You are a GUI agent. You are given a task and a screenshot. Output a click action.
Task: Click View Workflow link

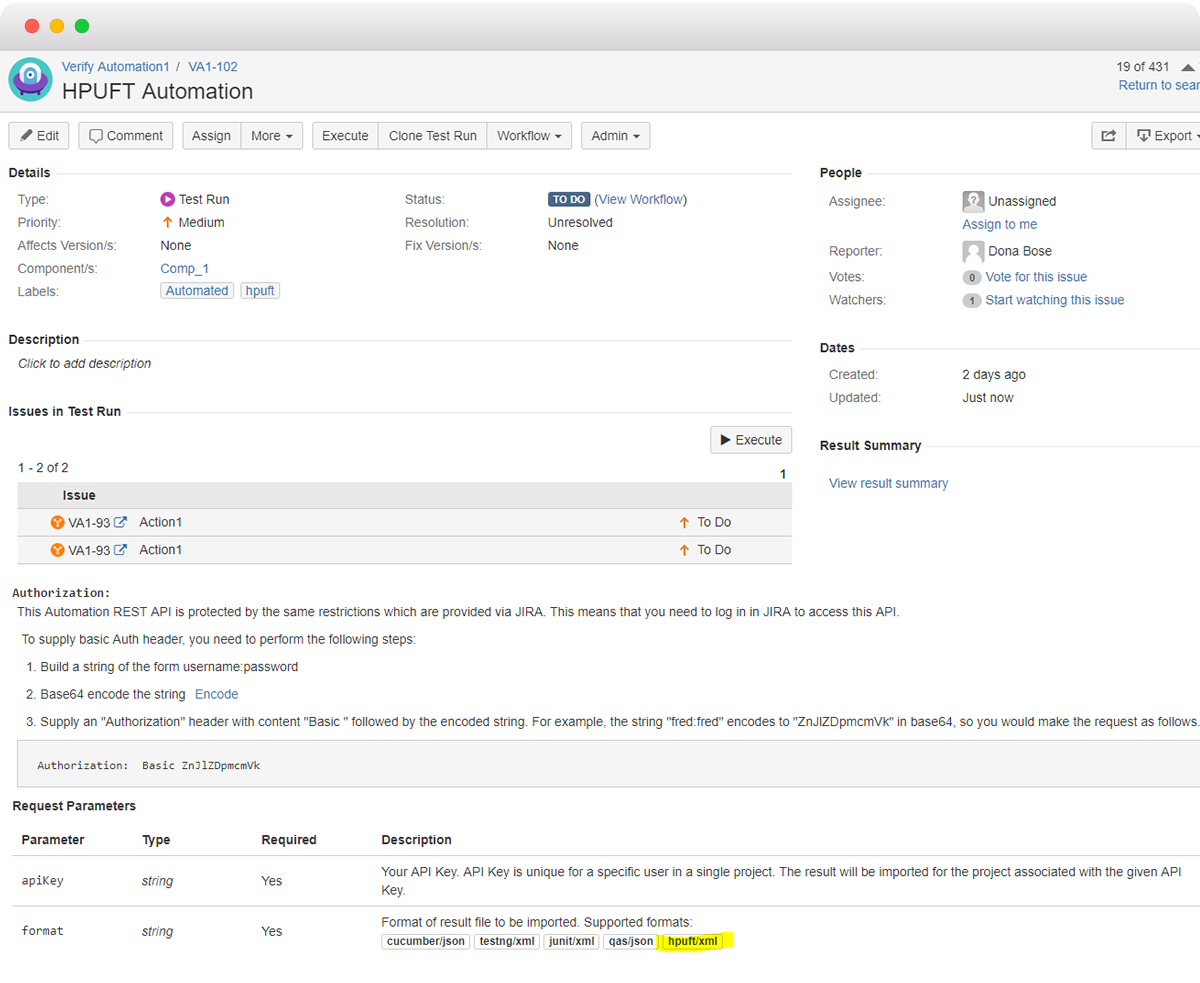click(640, 199)
